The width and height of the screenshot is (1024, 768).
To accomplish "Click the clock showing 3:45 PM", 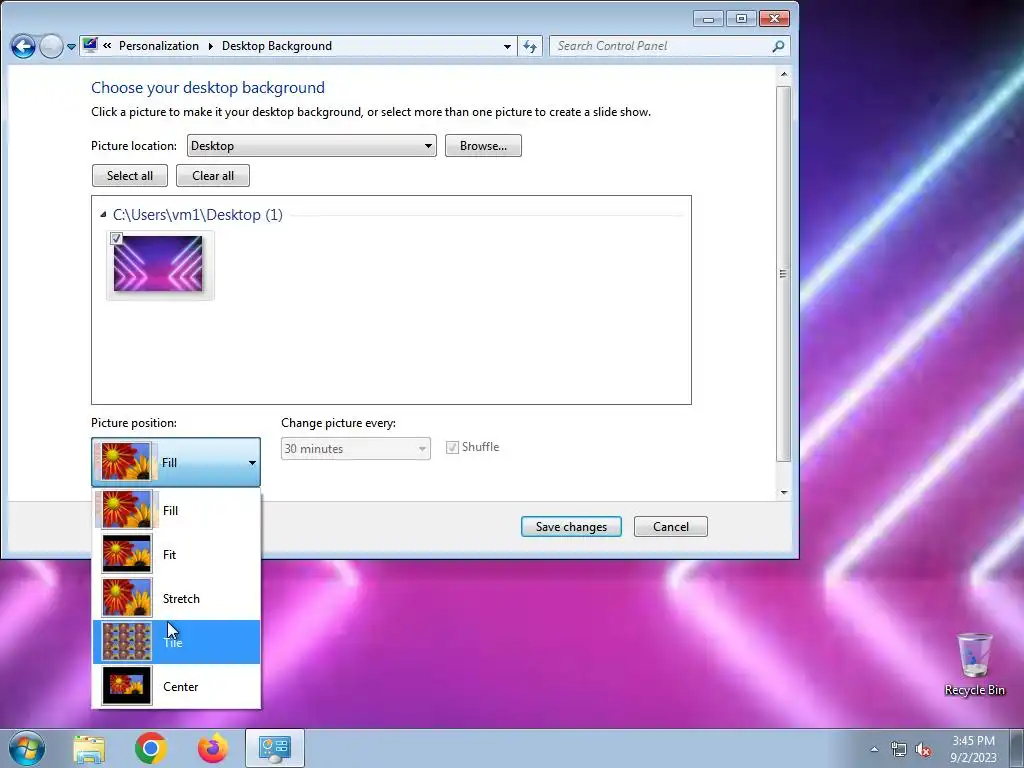I will tap(973, 749).
